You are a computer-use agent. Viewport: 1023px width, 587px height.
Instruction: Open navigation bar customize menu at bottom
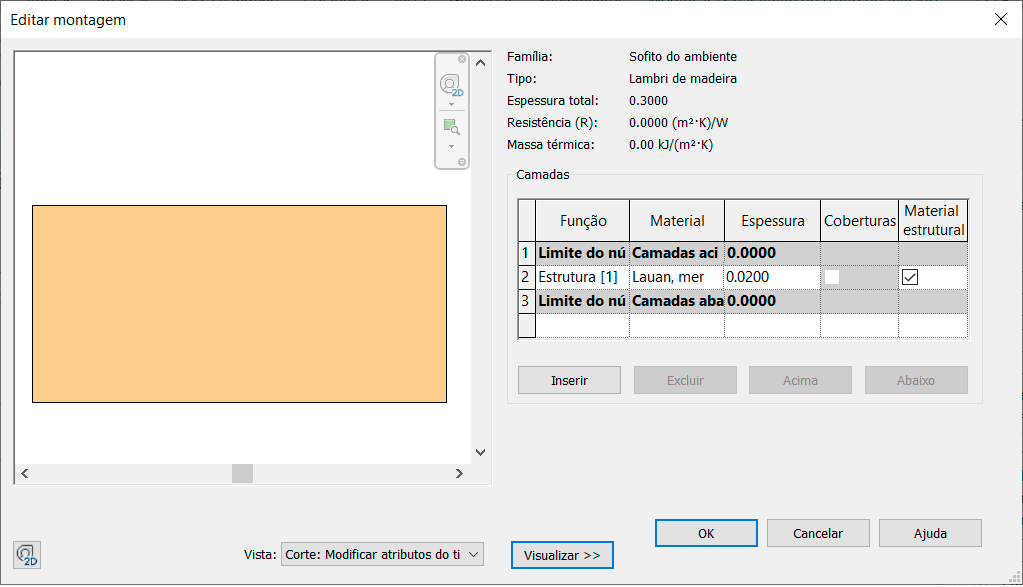pos(462,161)
